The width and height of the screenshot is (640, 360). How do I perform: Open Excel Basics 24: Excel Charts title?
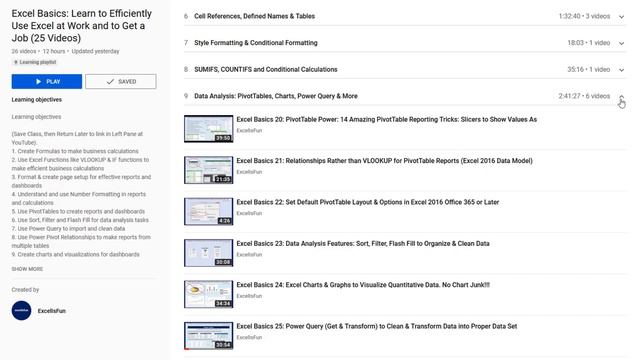click(363, 285)
